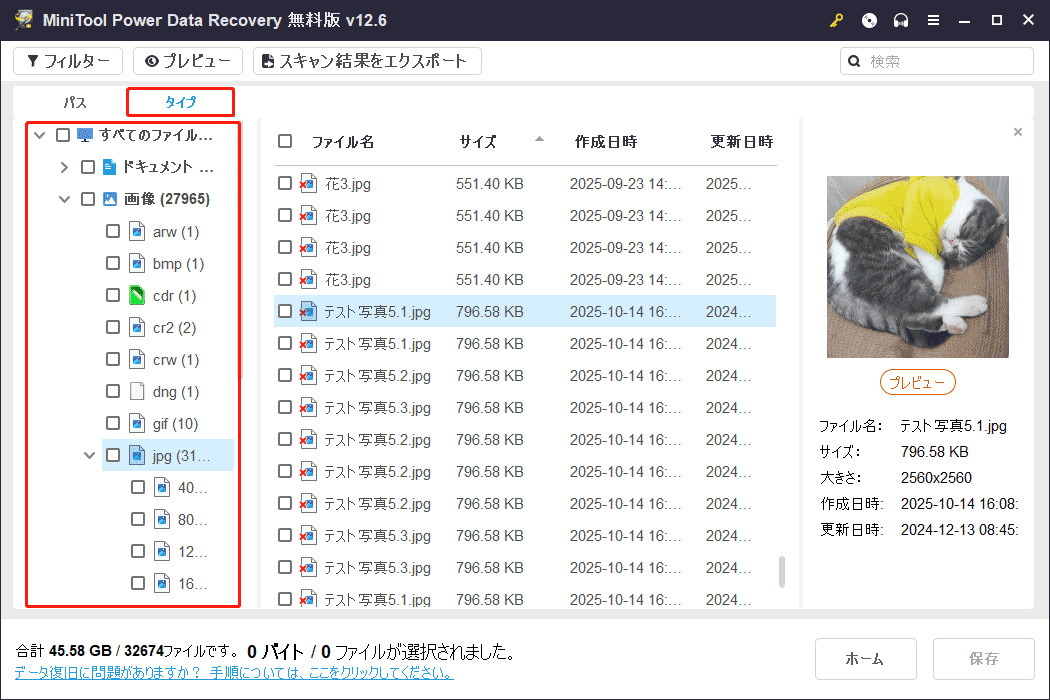The height and width of the screenshot is (700, 1050).
Task: Click the cat photo preview thumbnail
Action: coord(917,267)
